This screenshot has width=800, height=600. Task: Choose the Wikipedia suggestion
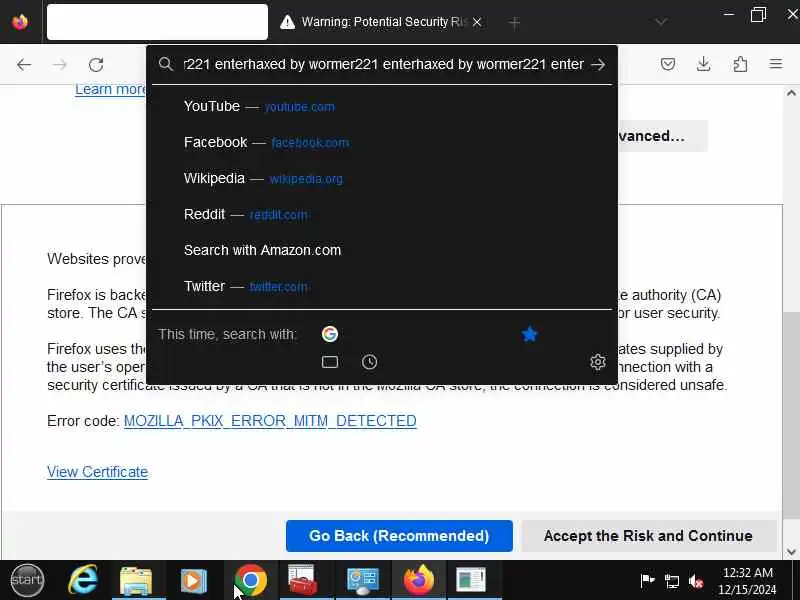tap(382, 178)
